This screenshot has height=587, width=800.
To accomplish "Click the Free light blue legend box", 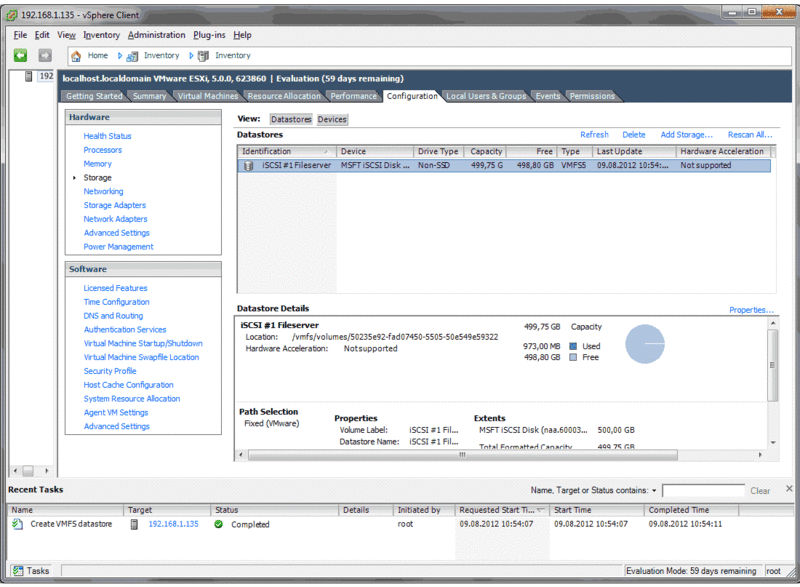I will click(573, 358).
